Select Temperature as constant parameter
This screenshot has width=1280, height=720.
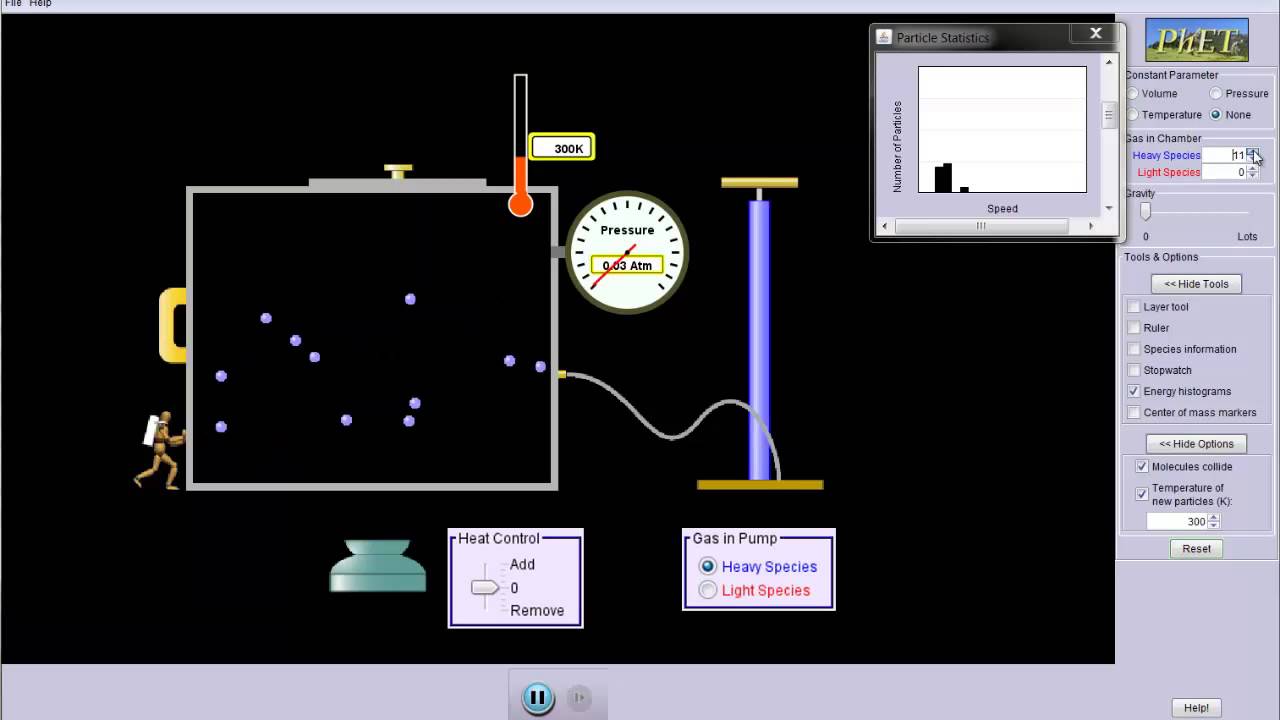click(x=1133, y=115)
